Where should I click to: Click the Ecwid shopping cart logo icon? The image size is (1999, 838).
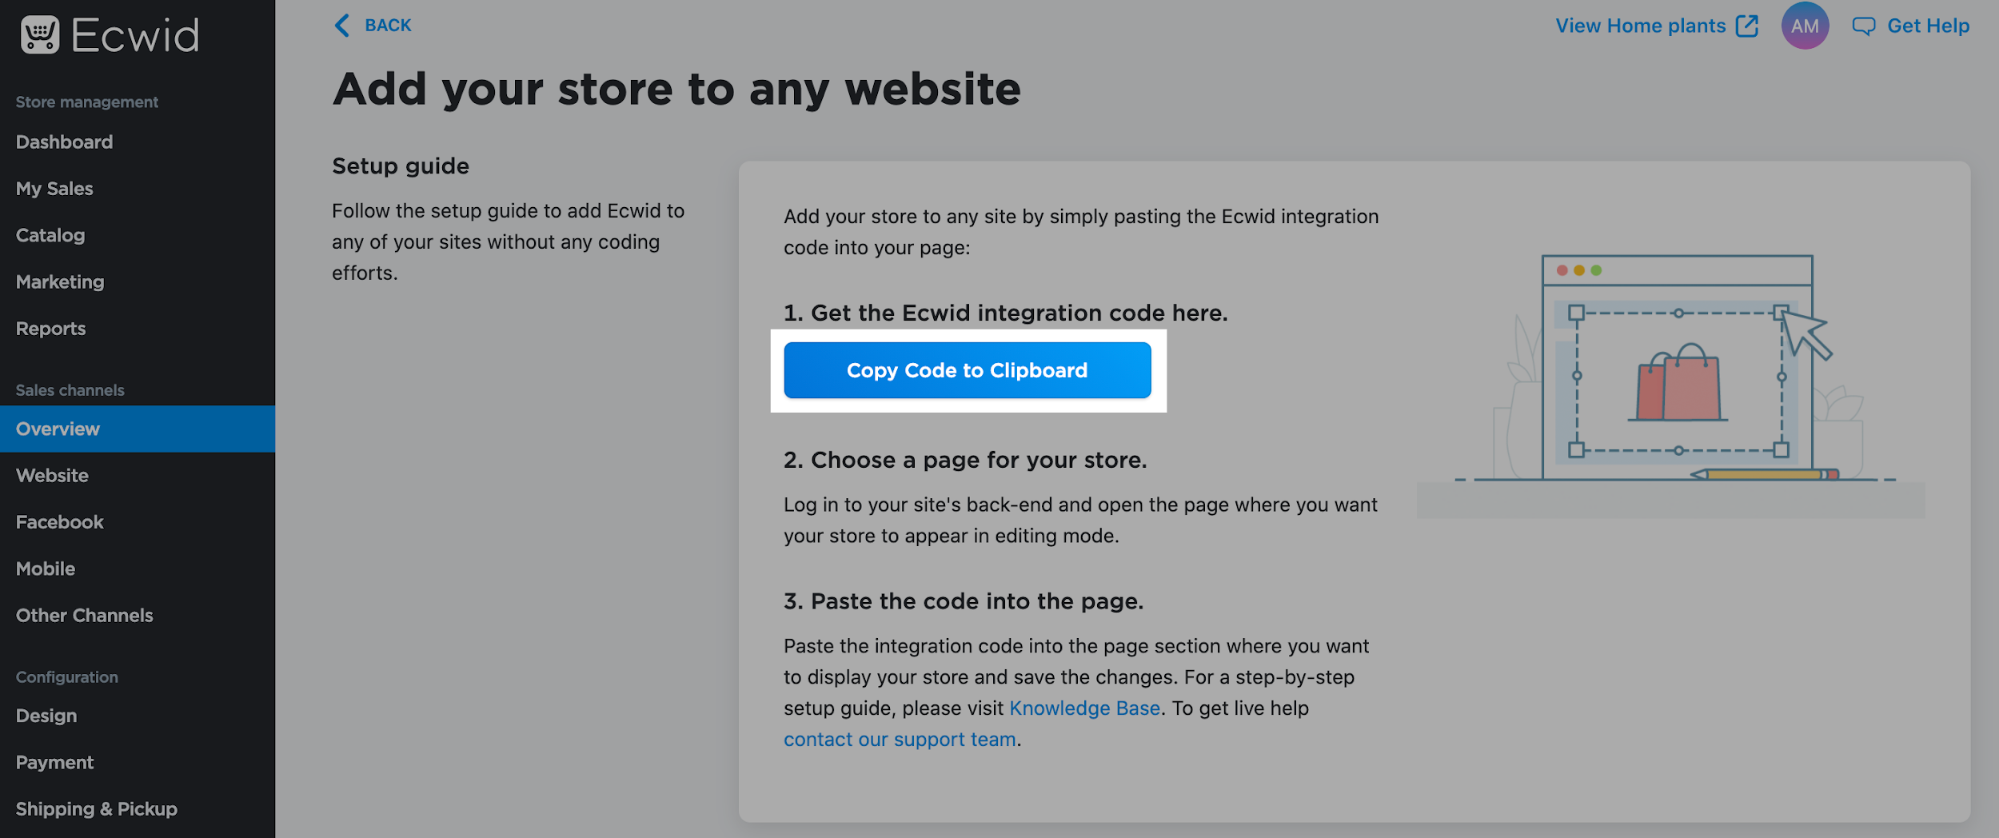40,35
